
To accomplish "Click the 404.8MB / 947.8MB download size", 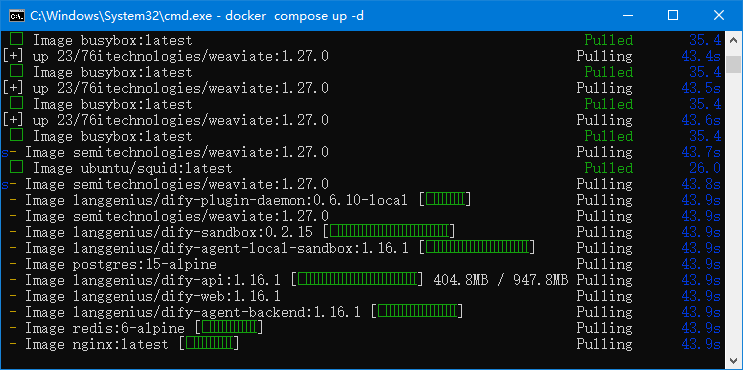I will pos(501,280).
